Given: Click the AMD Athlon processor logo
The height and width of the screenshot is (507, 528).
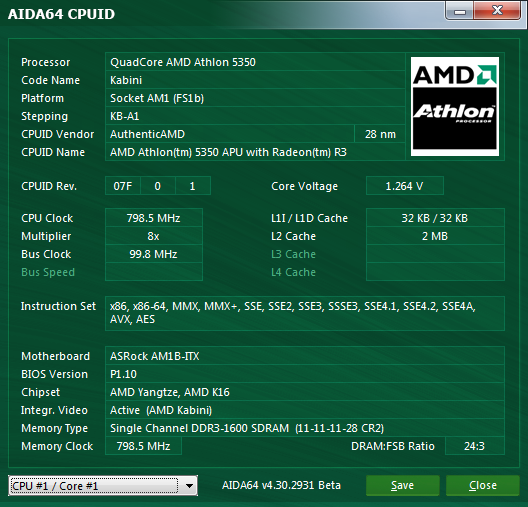Looking at the screenshot, I should pyautogui.click(x=455, y=106).
